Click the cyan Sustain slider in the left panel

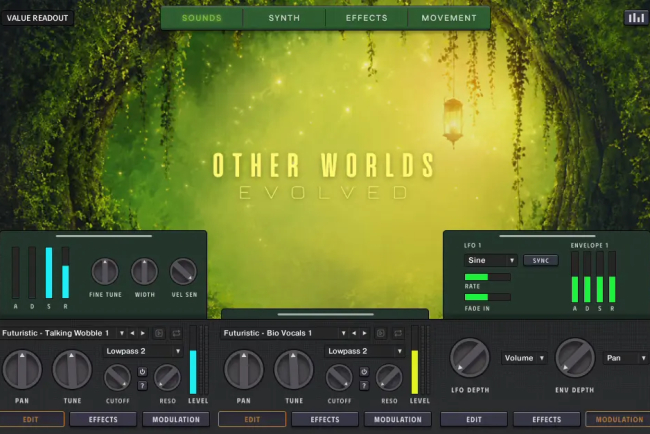pyautogui.click(x=49, y=272)
